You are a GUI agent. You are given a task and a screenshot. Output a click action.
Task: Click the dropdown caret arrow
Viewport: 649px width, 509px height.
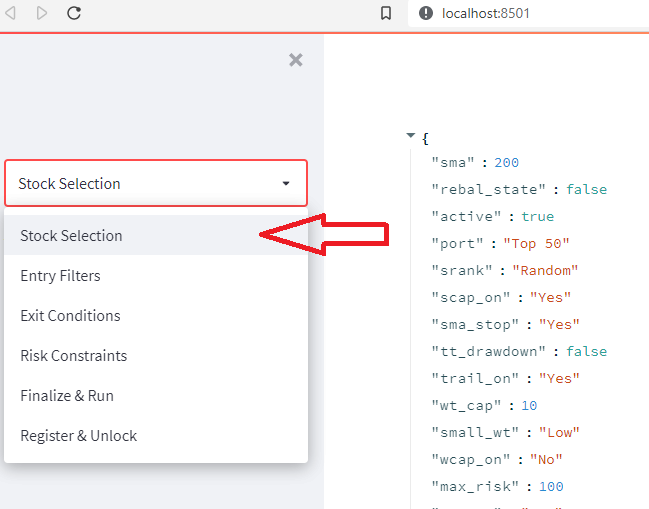coord(286,183)
